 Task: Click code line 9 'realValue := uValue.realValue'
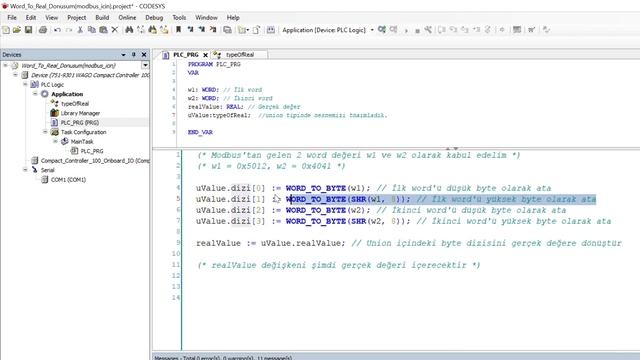[x=270, y=243]
